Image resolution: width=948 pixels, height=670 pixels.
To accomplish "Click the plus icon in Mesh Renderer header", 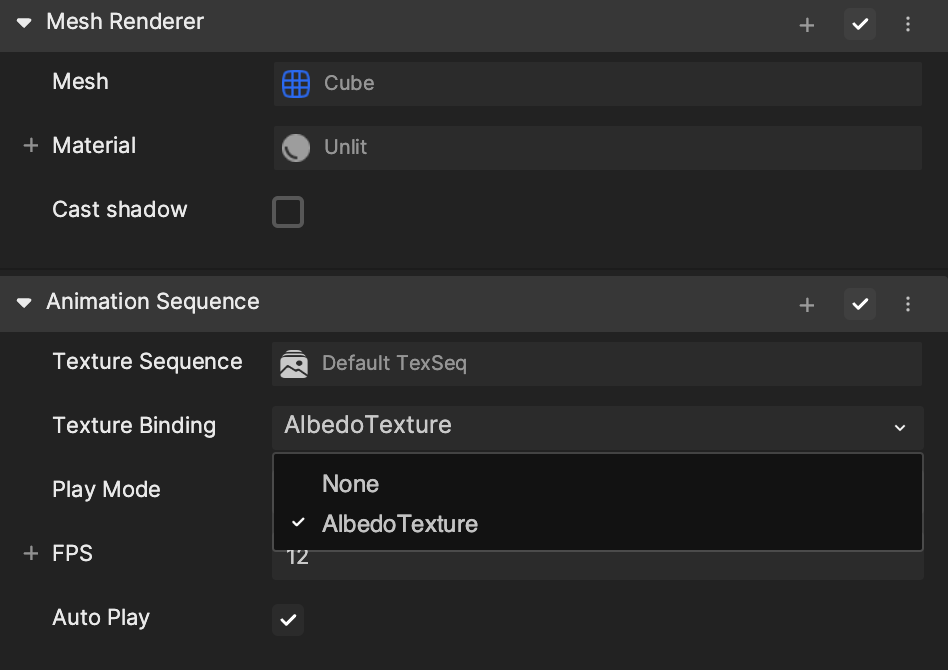I will (x=807, y=25).
